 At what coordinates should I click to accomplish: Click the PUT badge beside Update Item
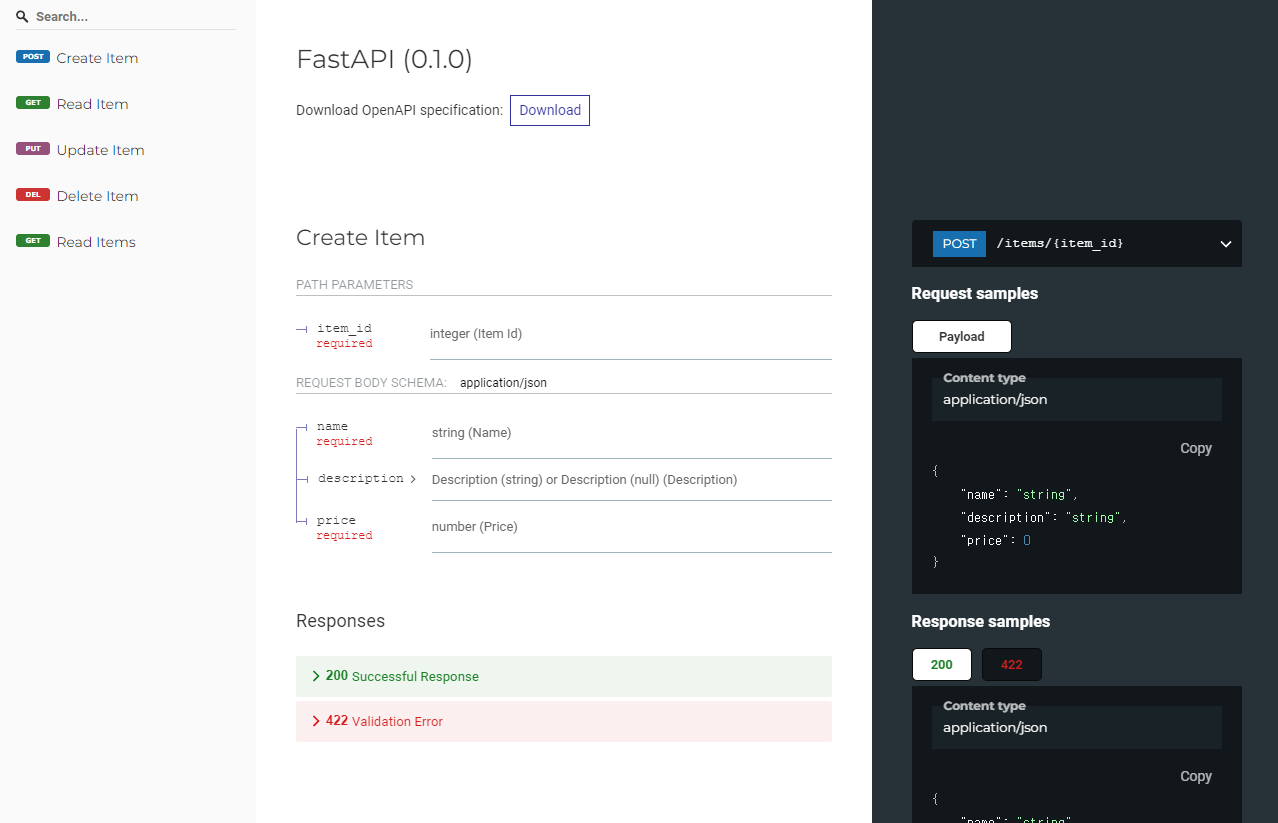[33, 149]
